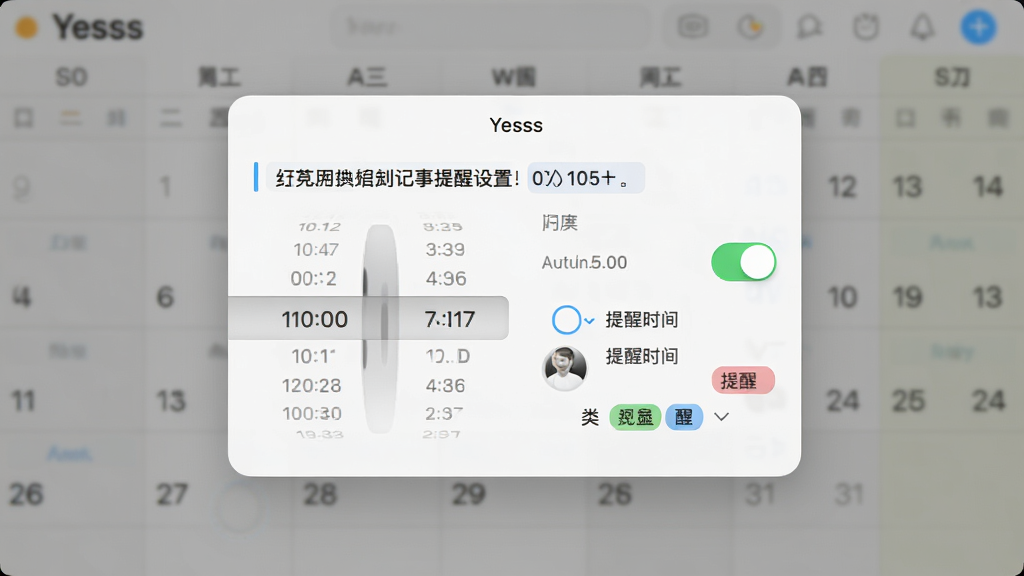The image size is (1024, 576).
Task: Pick 00::2 in the left wheel
Action: (313, 279)
